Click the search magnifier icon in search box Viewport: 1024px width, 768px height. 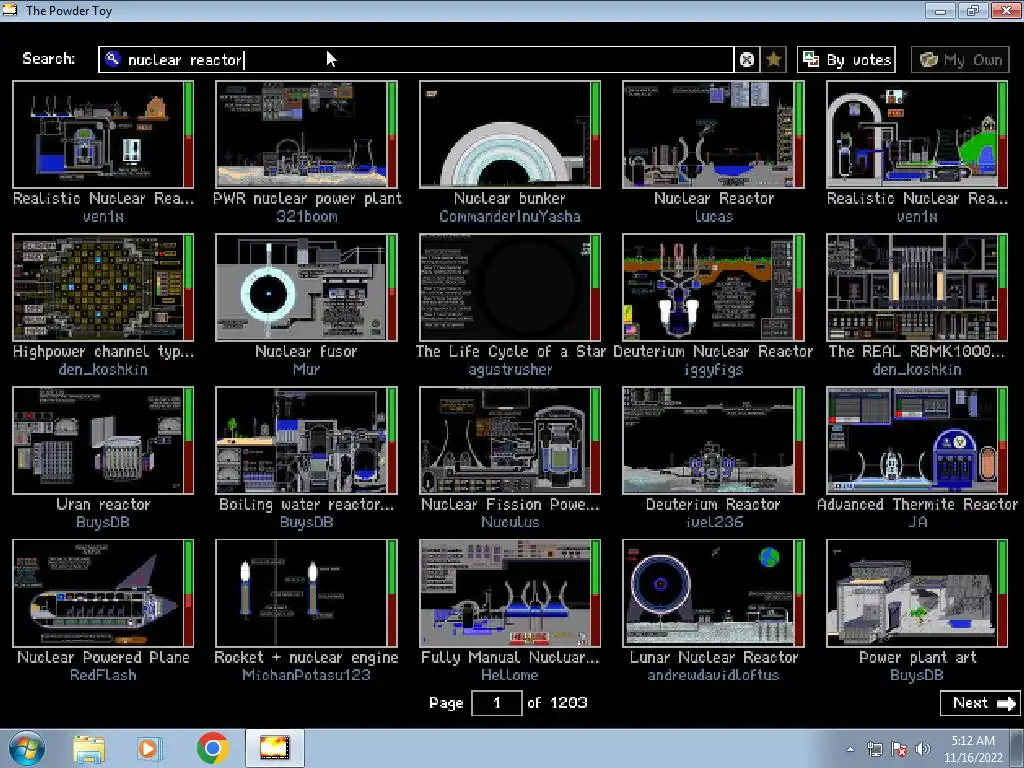coord(113,59)
